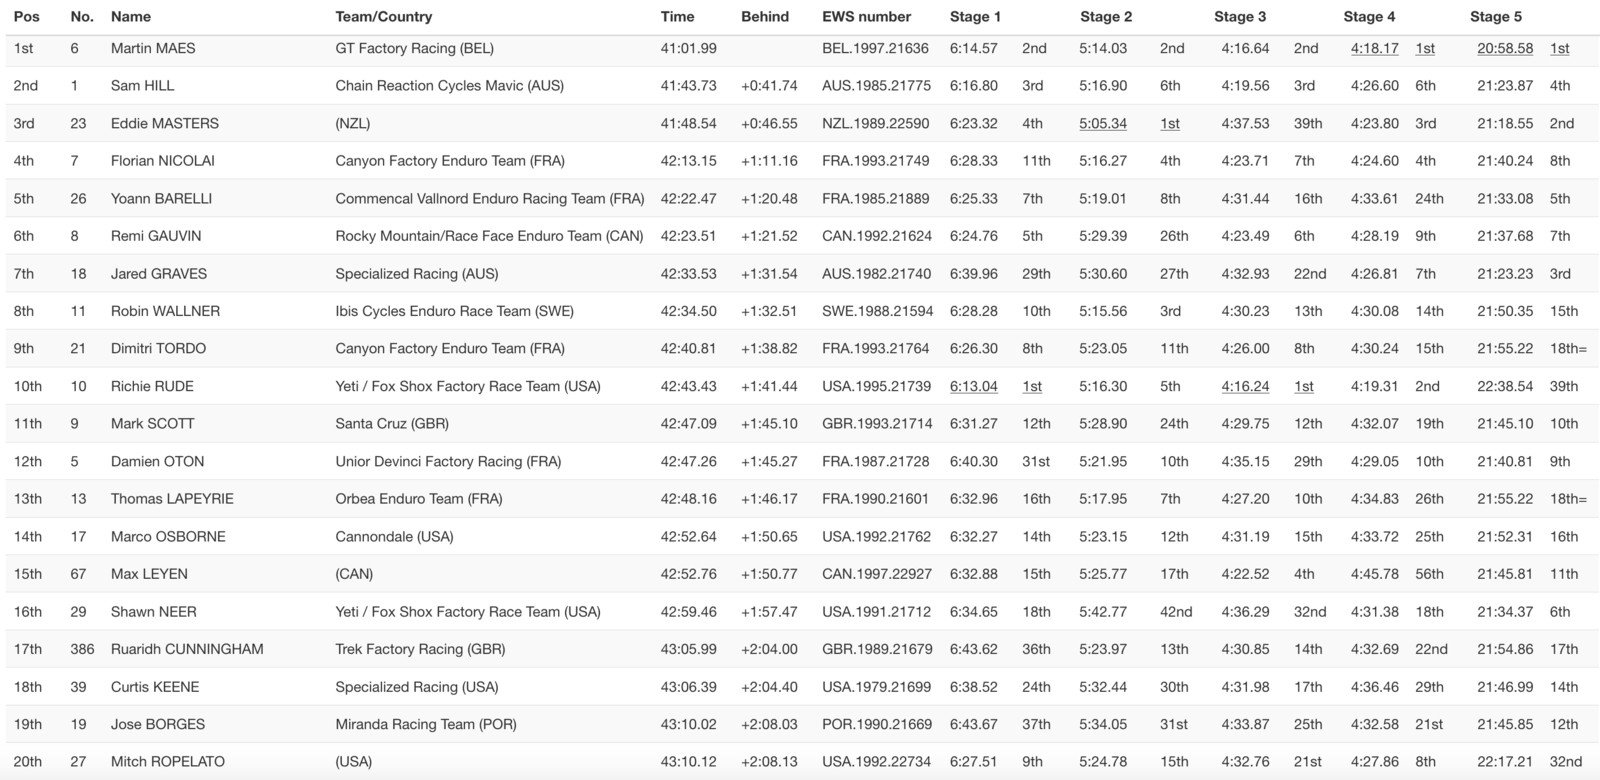The image size is (1600, 780).
Task: Select rider name Ruaridh CUNNINGHAM
Action: (x=187, y=649)
